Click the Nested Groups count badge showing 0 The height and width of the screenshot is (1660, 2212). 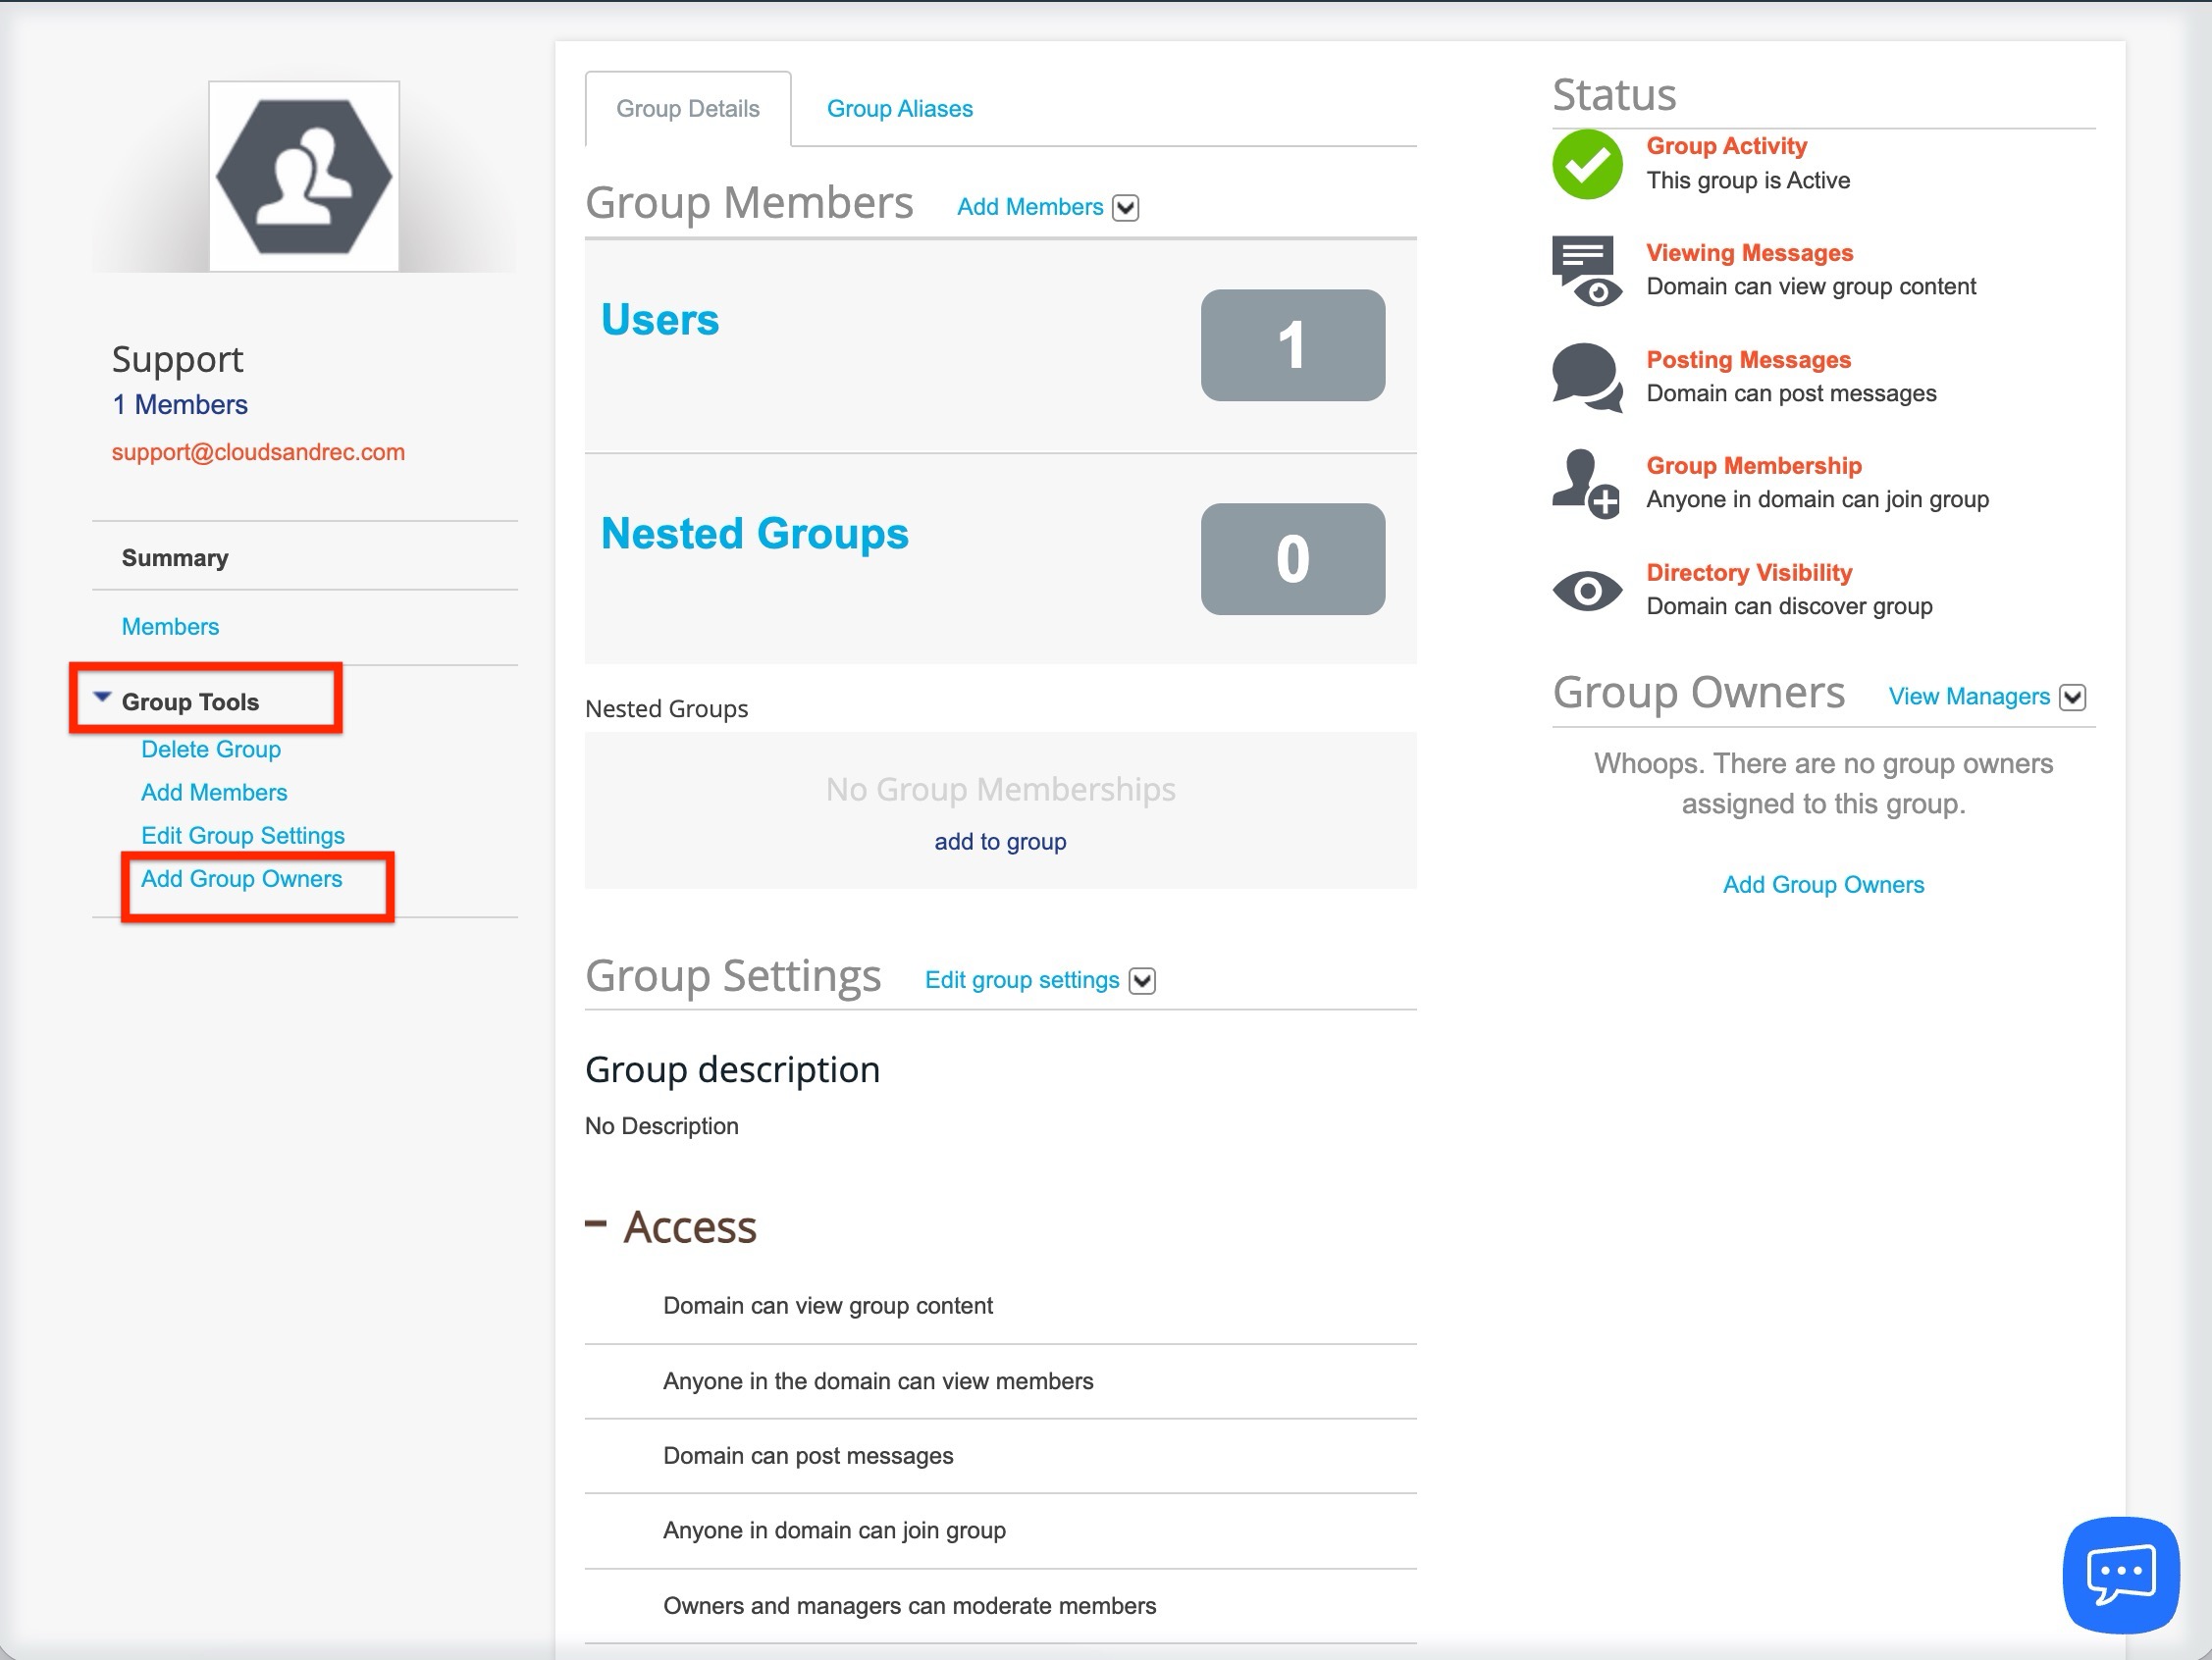[x=1293, y=559]
